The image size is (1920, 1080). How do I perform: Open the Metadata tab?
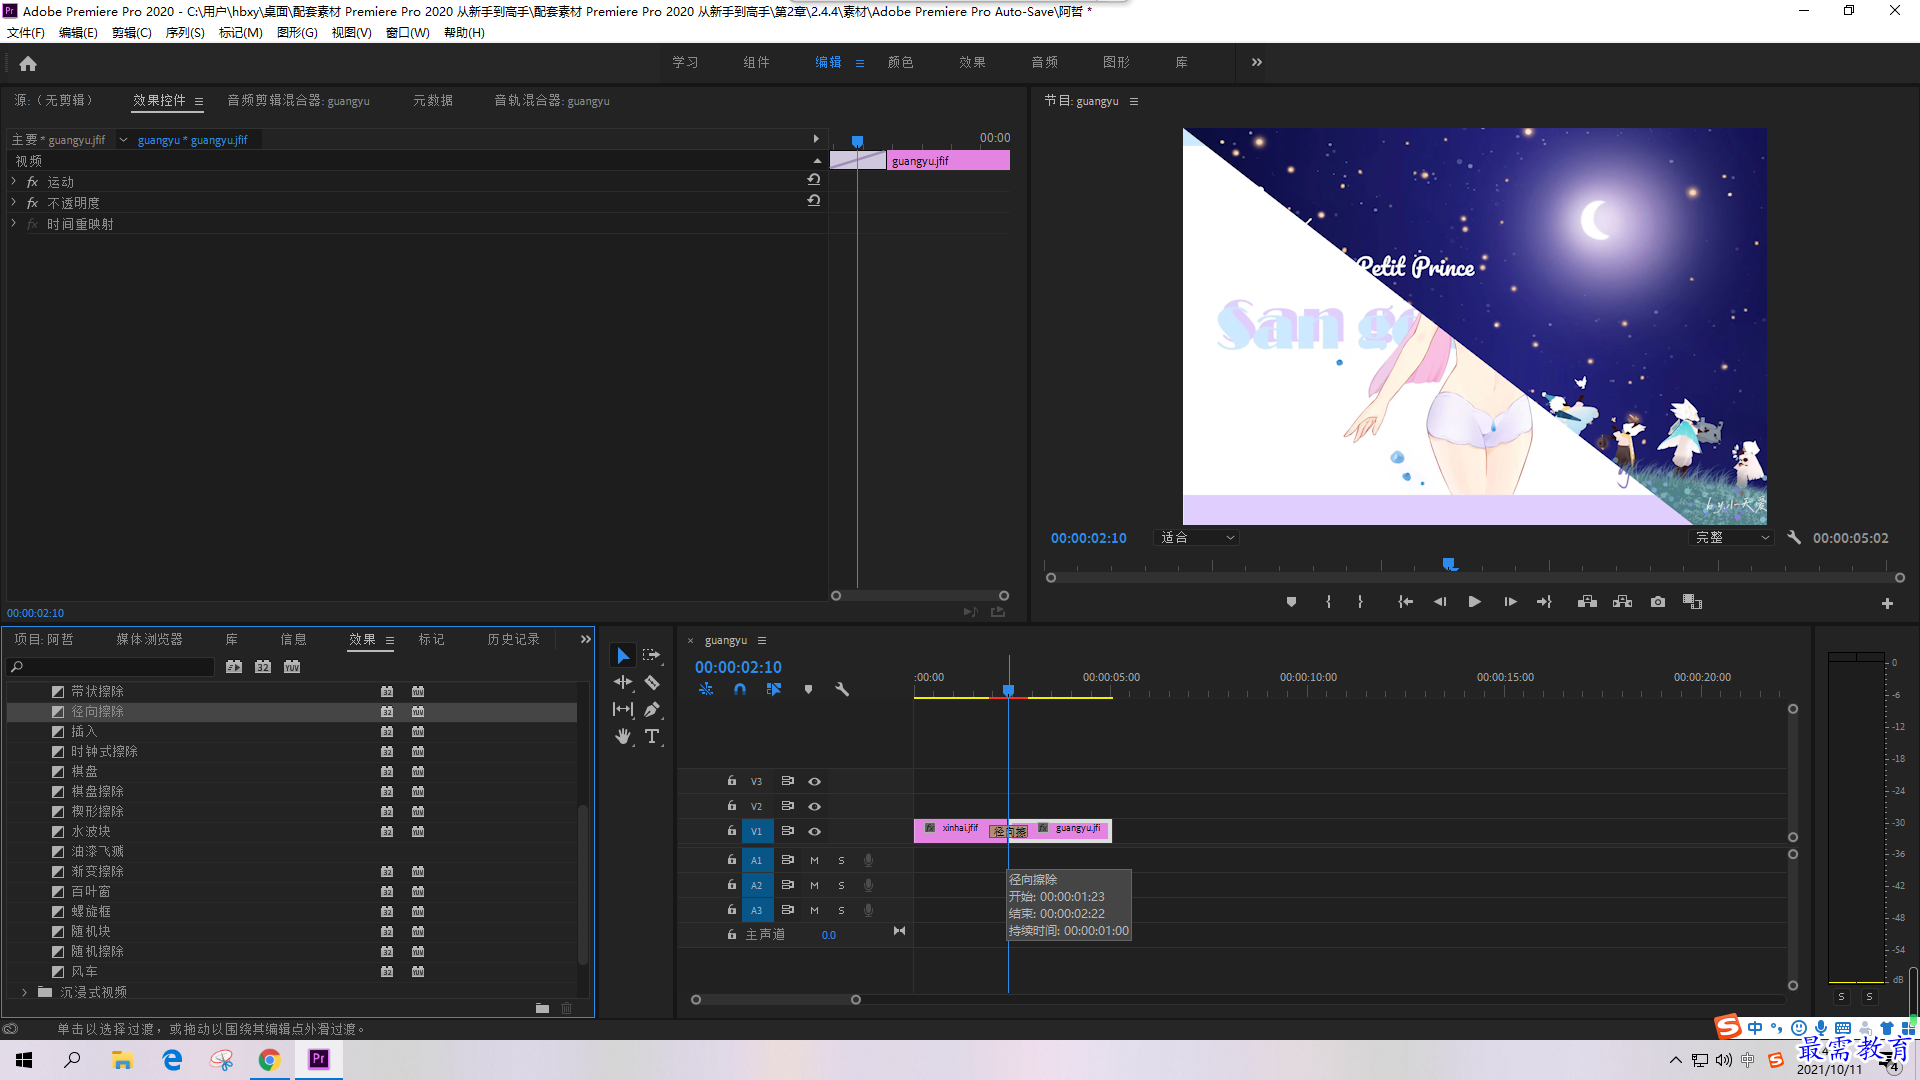pyautogui.click(x=433, y=101)
